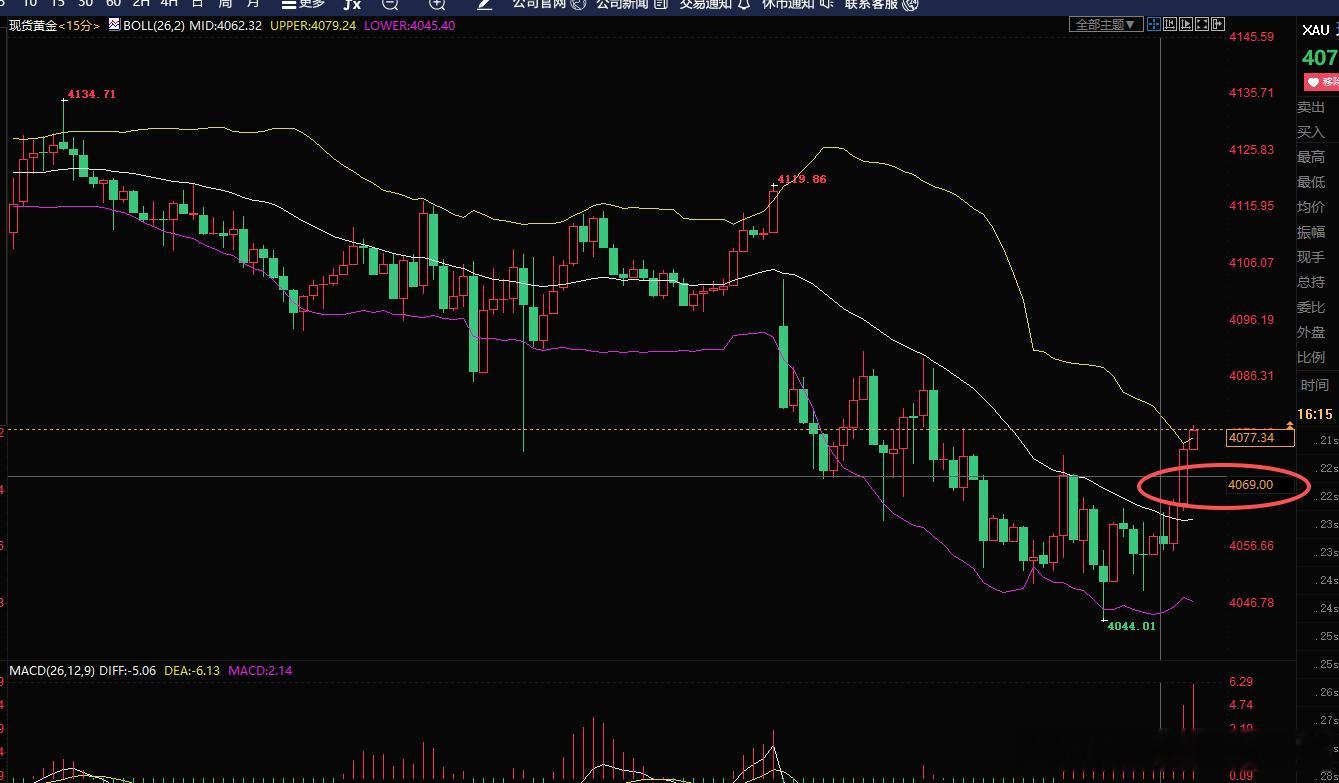The image size is (1339, 783).
Task: Toggle fullscreen chart view icon
Action: coord(1202,24)
